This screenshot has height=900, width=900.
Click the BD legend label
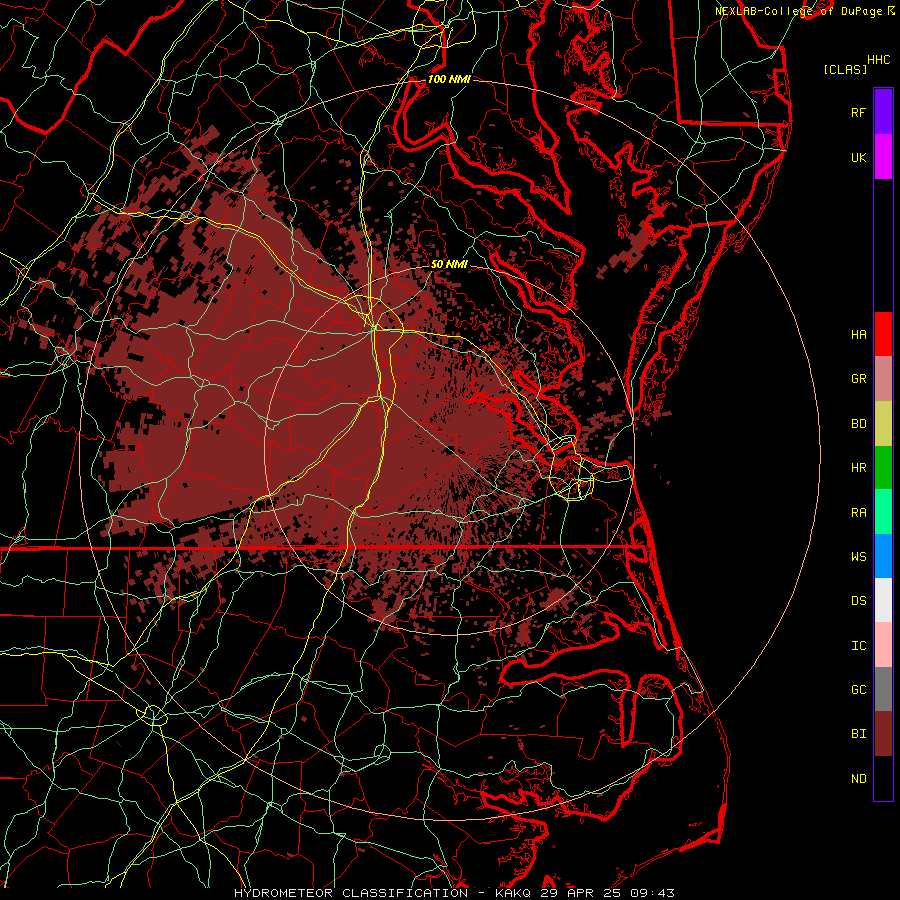(x=858, y=424)
